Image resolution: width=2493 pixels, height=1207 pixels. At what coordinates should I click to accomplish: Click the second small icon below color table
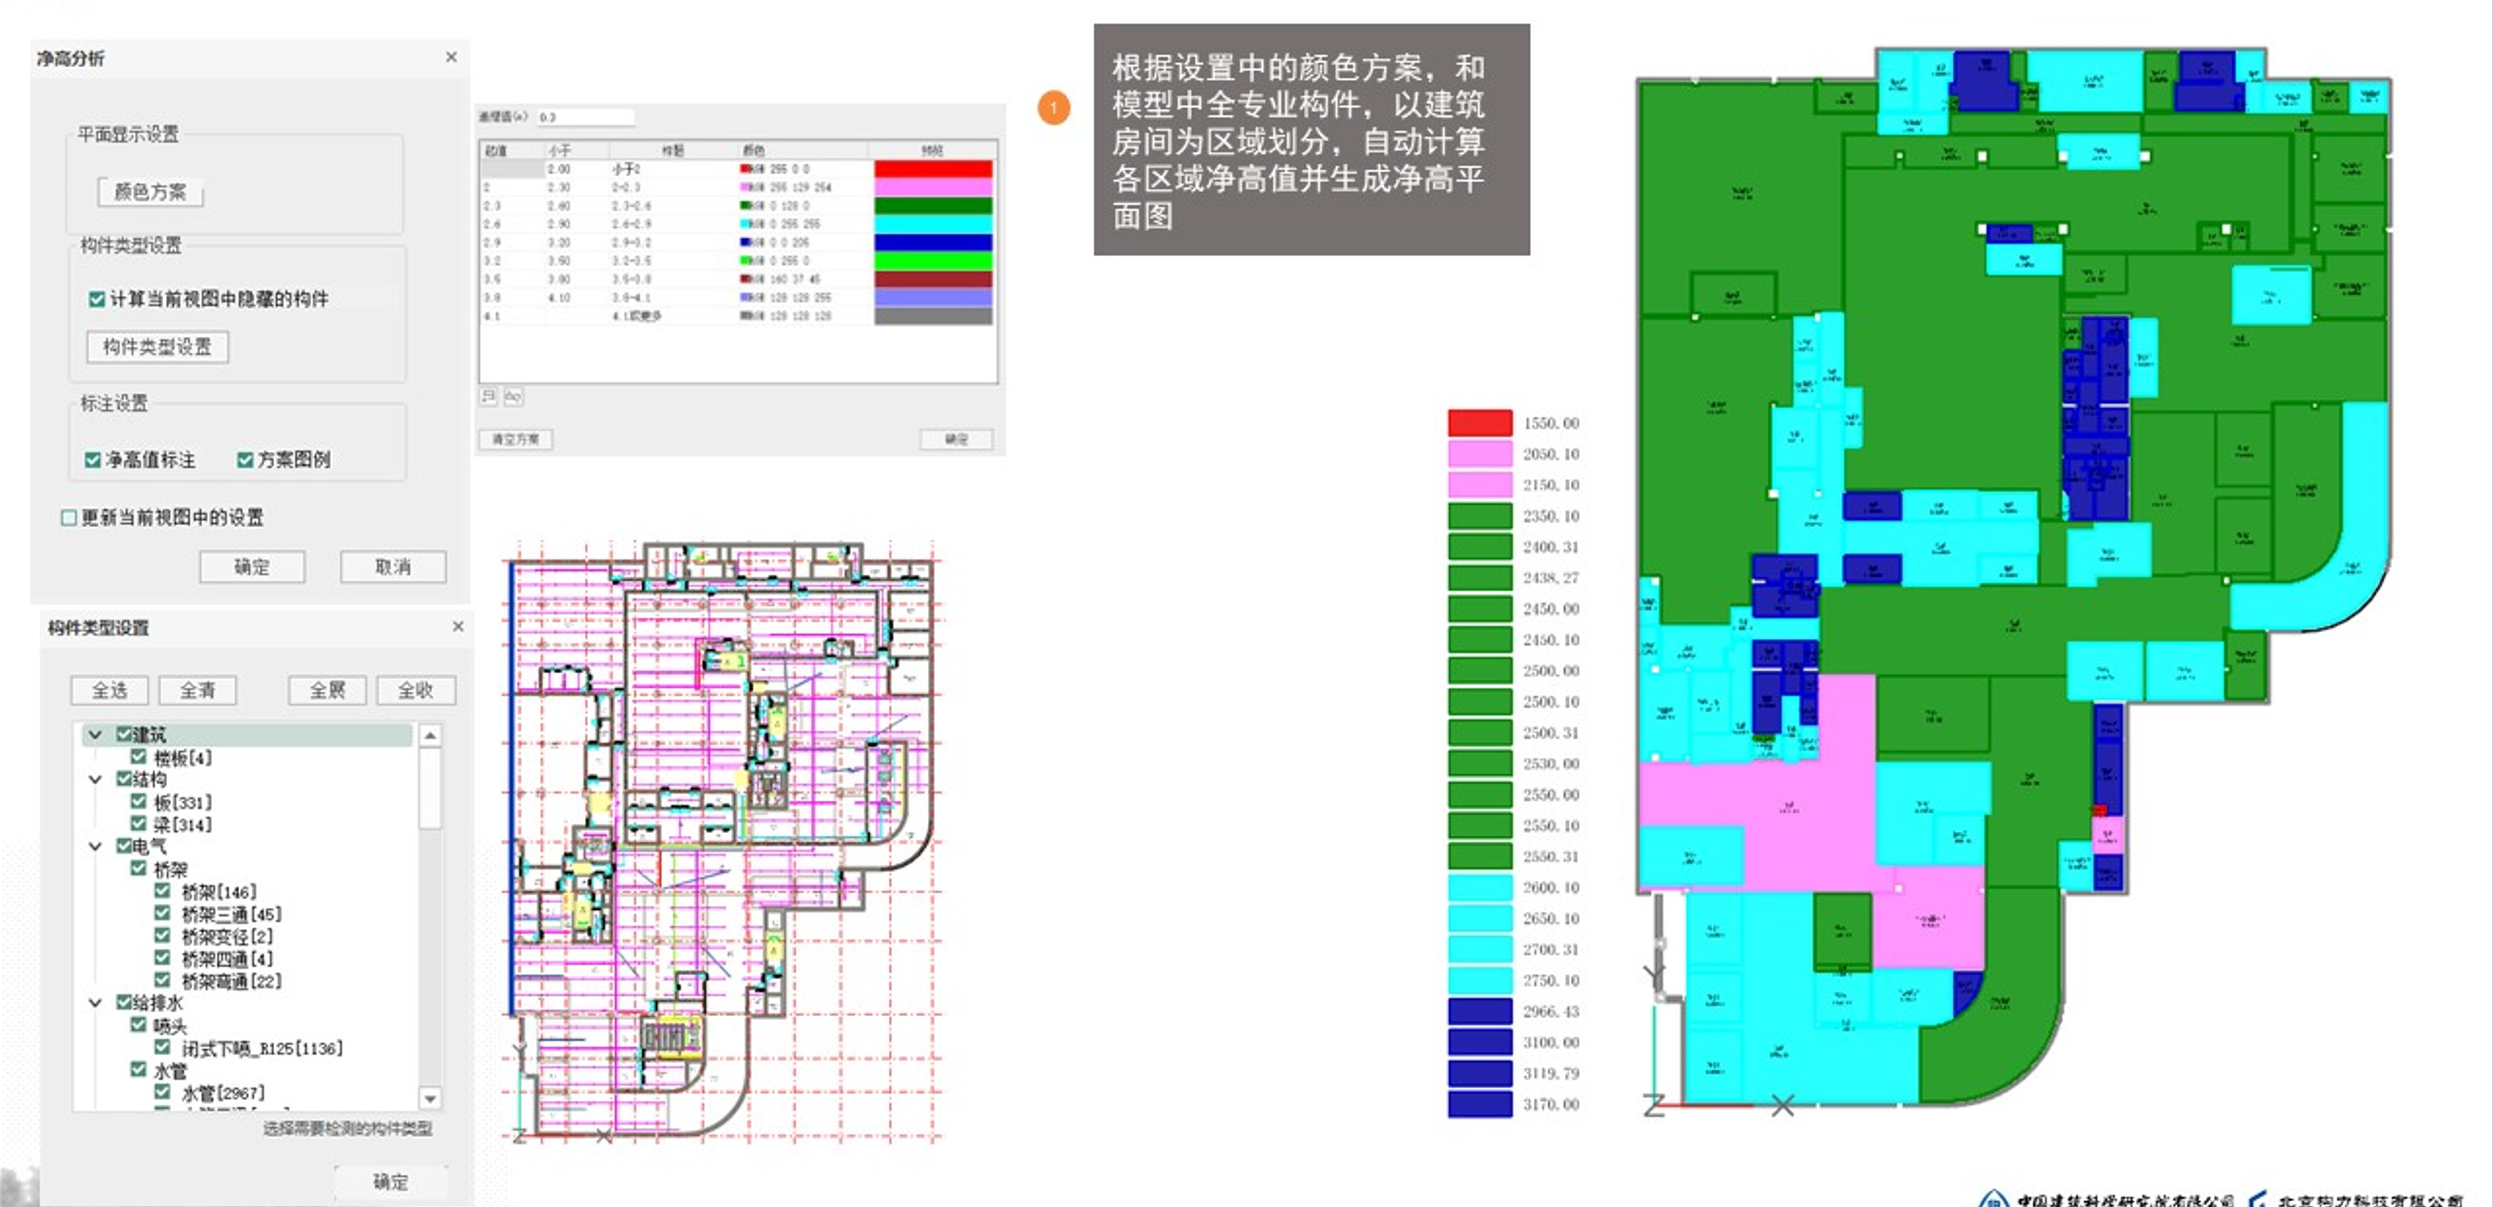[x=513, y=396]
